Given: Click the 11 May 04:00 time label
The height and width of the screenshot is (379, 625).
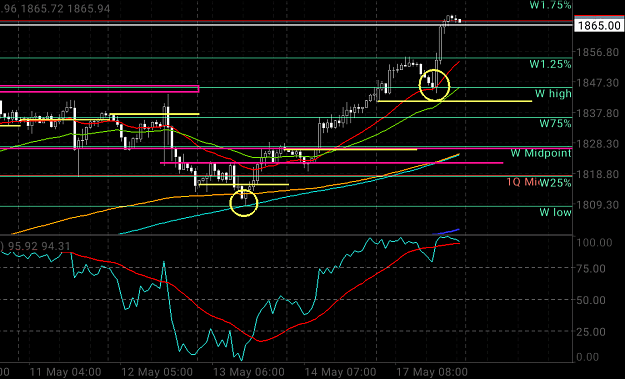Looking at the screenshot, I should (x=65, y=373).
